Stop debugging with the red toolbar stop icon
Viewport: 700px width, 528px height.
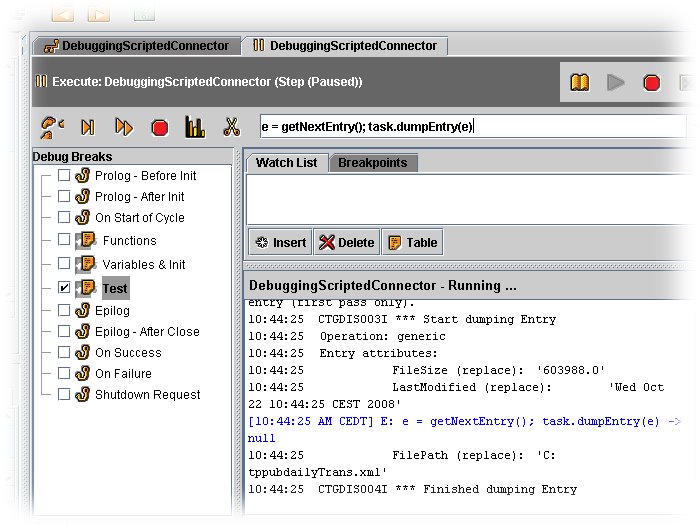tap(159, 128)
